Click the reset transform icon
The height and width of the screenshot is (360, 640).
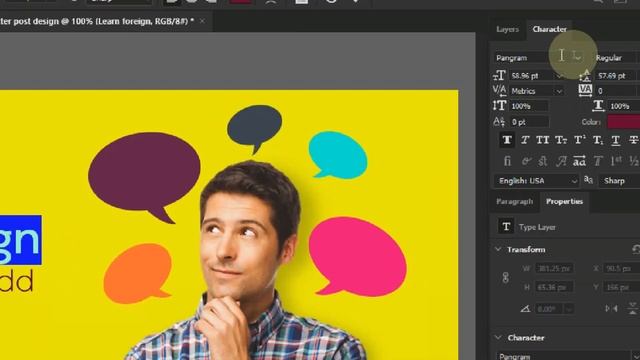[x=636, y=249]
